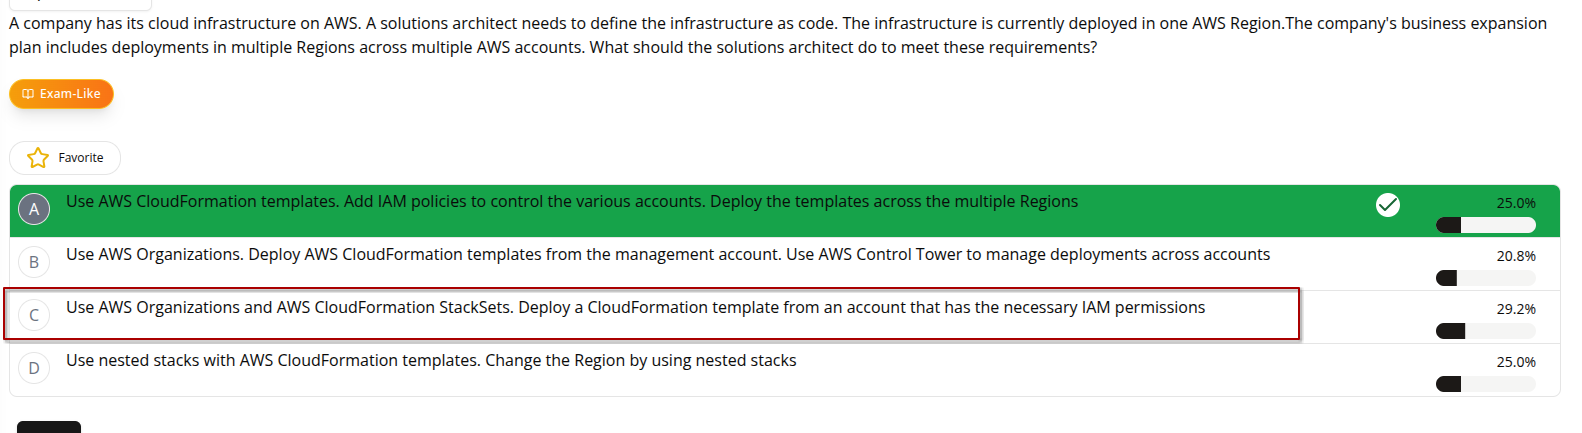Click answer text mentioning CloudFormation StackSets
The height and width of the screenshot is (433, 1582).
[x=635, y=308]
